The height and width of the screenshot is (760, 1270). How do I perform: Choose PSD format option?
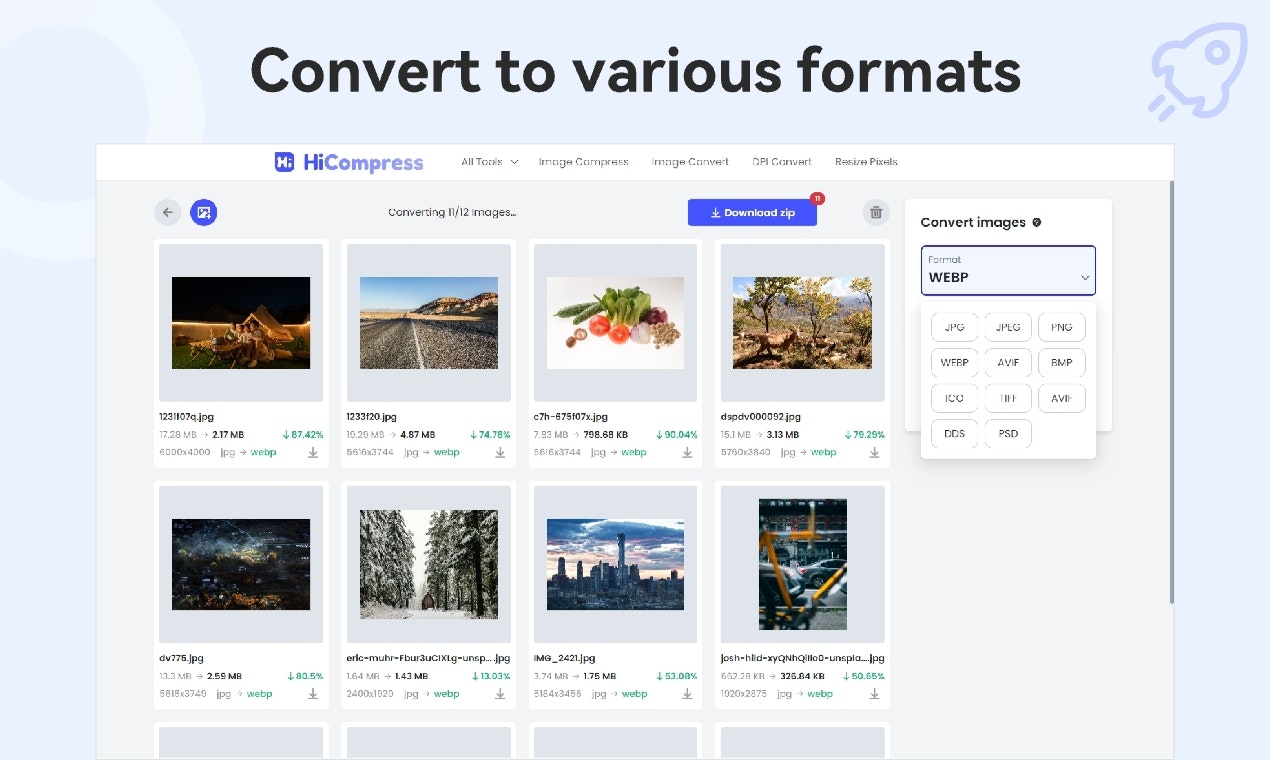[x=1008, y=433]
